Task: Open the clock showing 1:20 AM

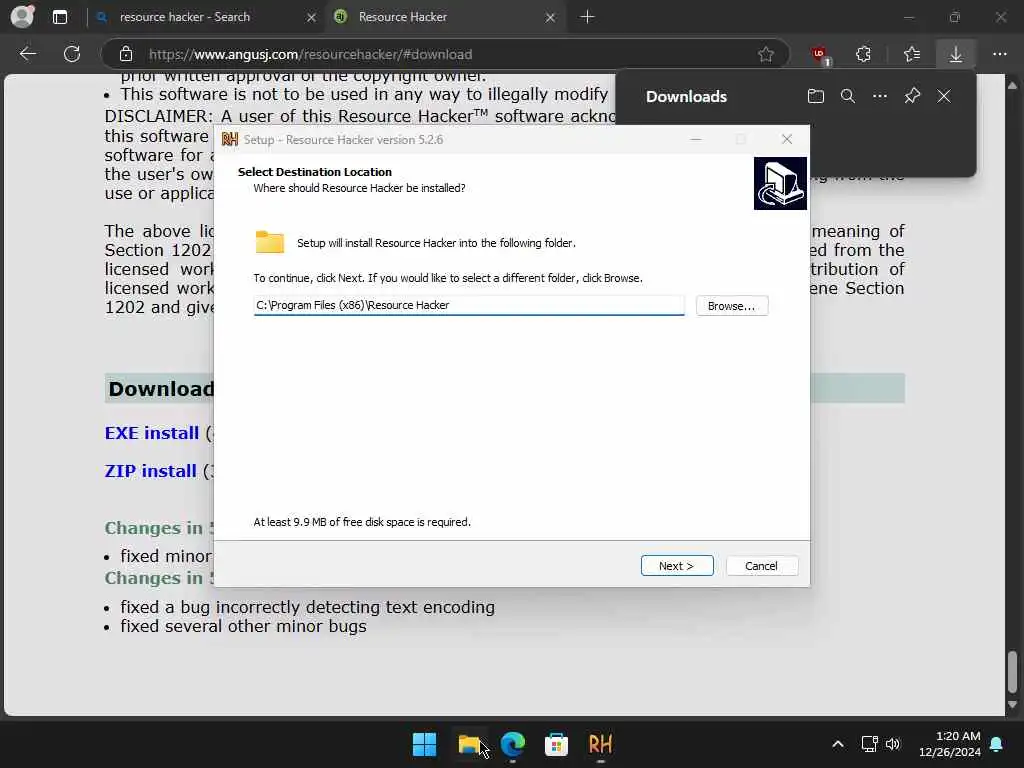Action: 950,744
